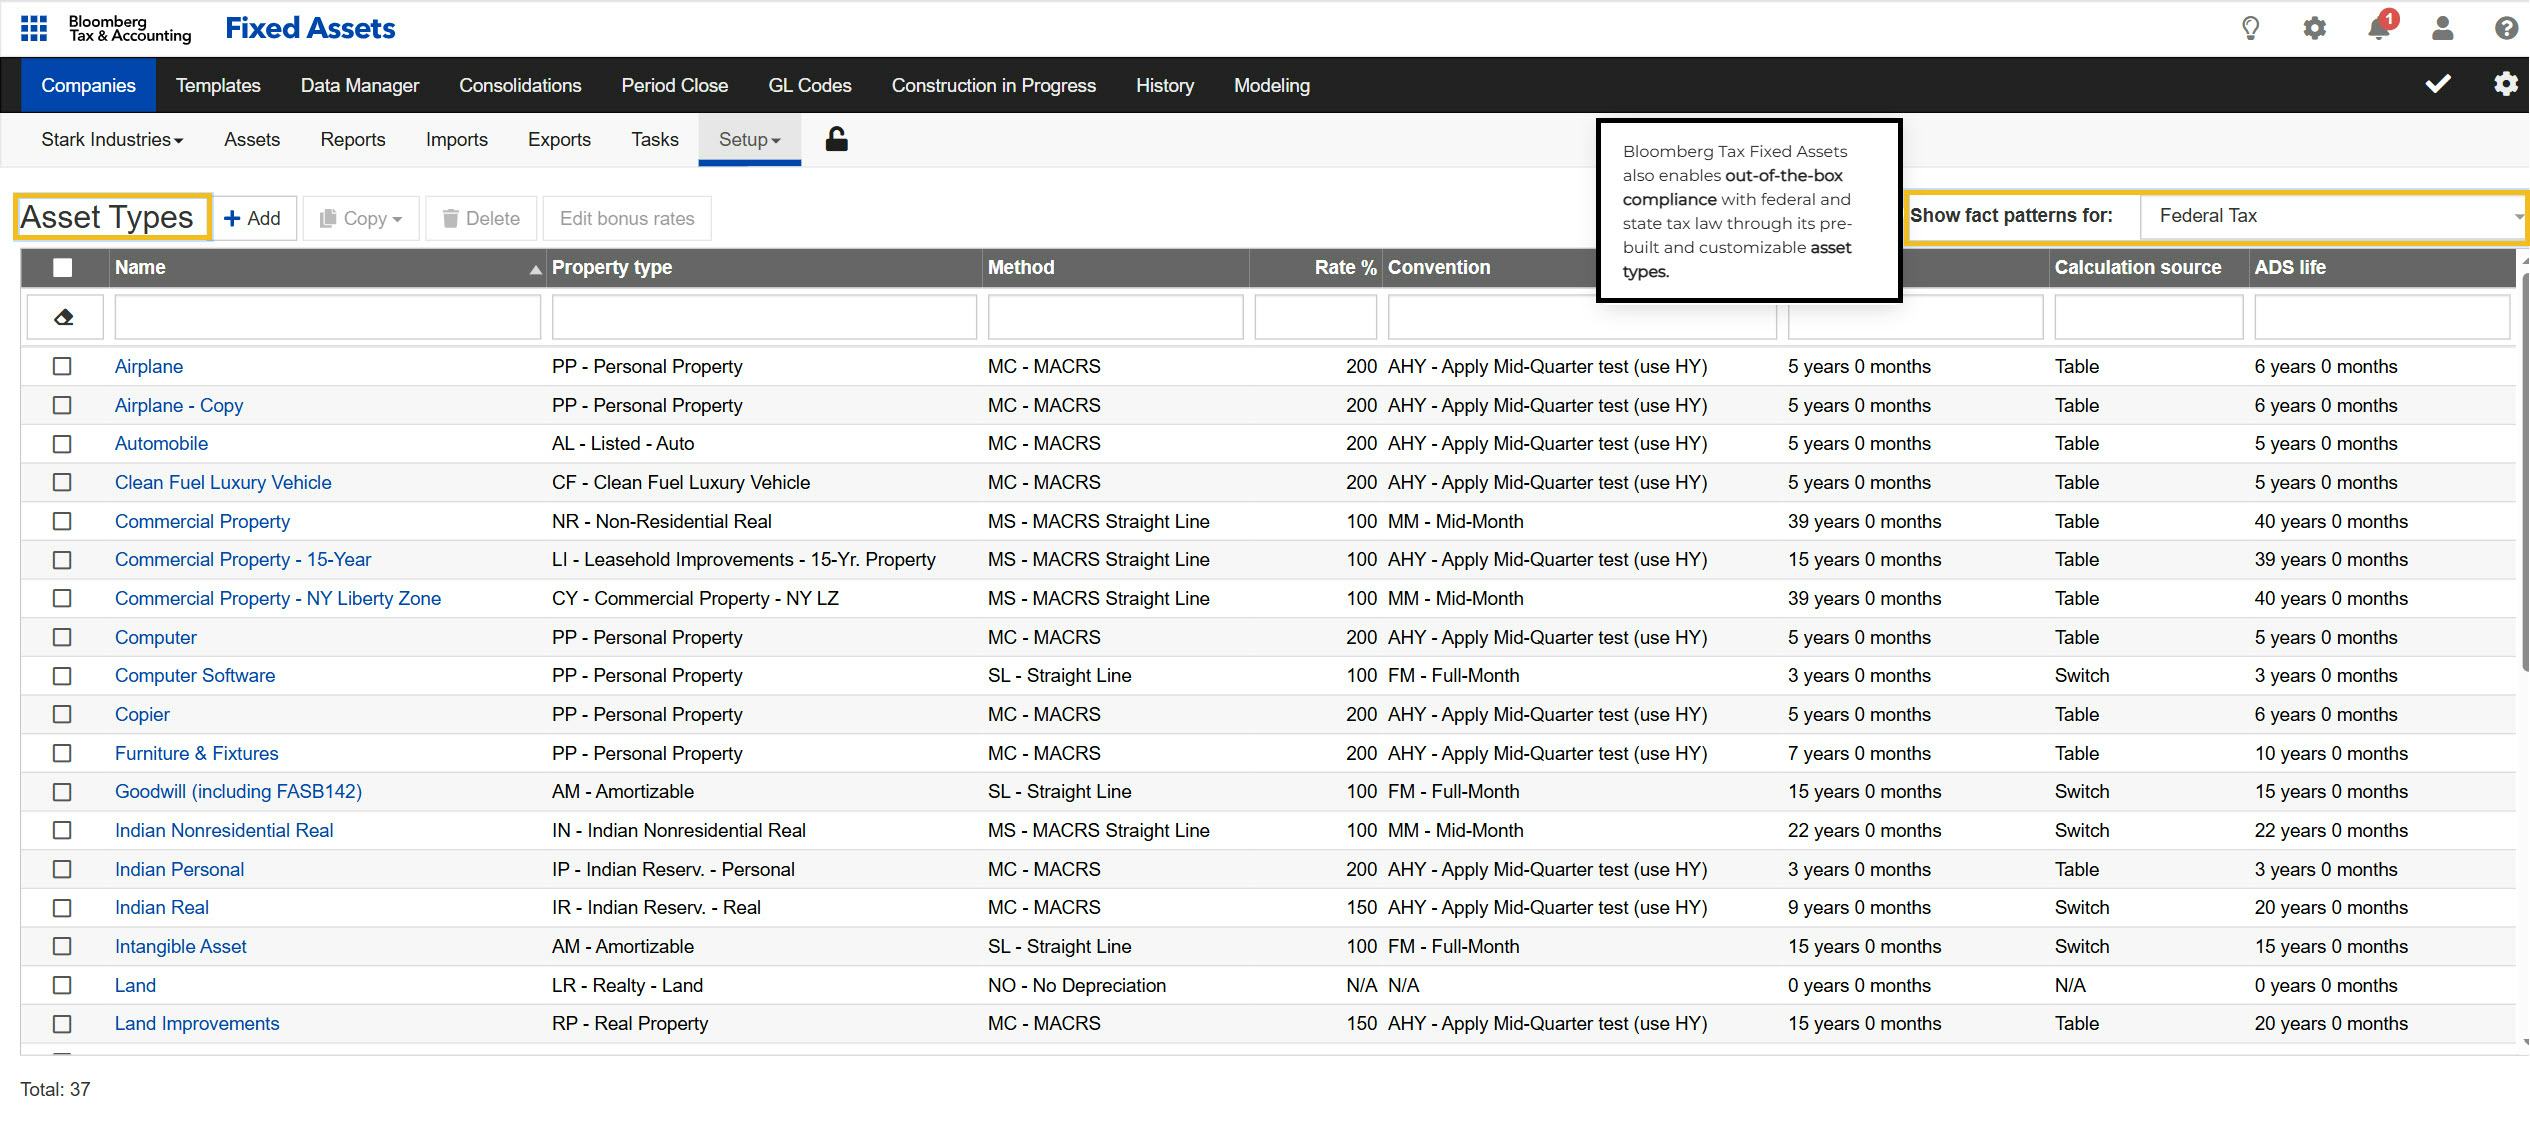Click the checkmark icon in the black toolbar
2530x1146 pixels.
click(2438, 84)
